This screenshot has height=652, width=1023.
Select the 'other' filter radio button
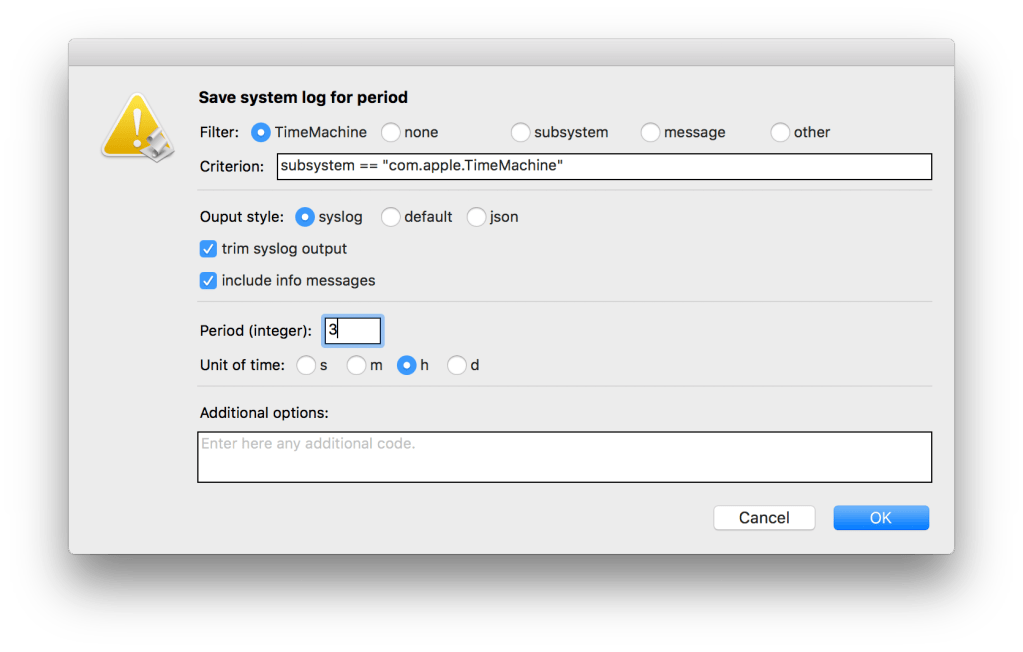780,132
